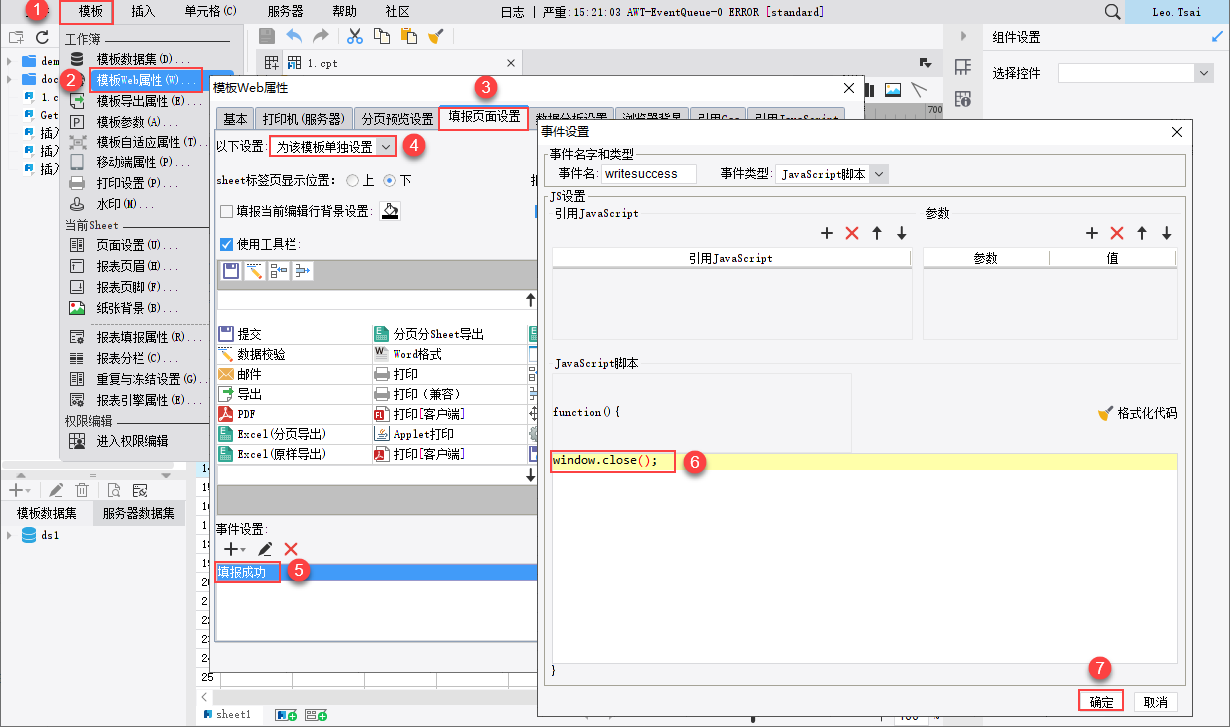Open the 插入 menu
Image resolution: width=1230 pixels, height=727 pixels.
[x=143, y=12]
